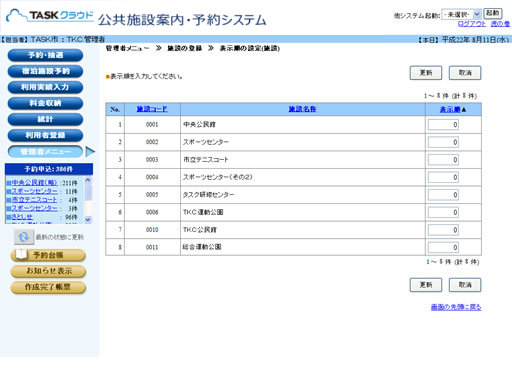Screen dimensions: 512x384
Task: Go to 施設の登録 in the breadcrumb
Action: click(184, 48)
